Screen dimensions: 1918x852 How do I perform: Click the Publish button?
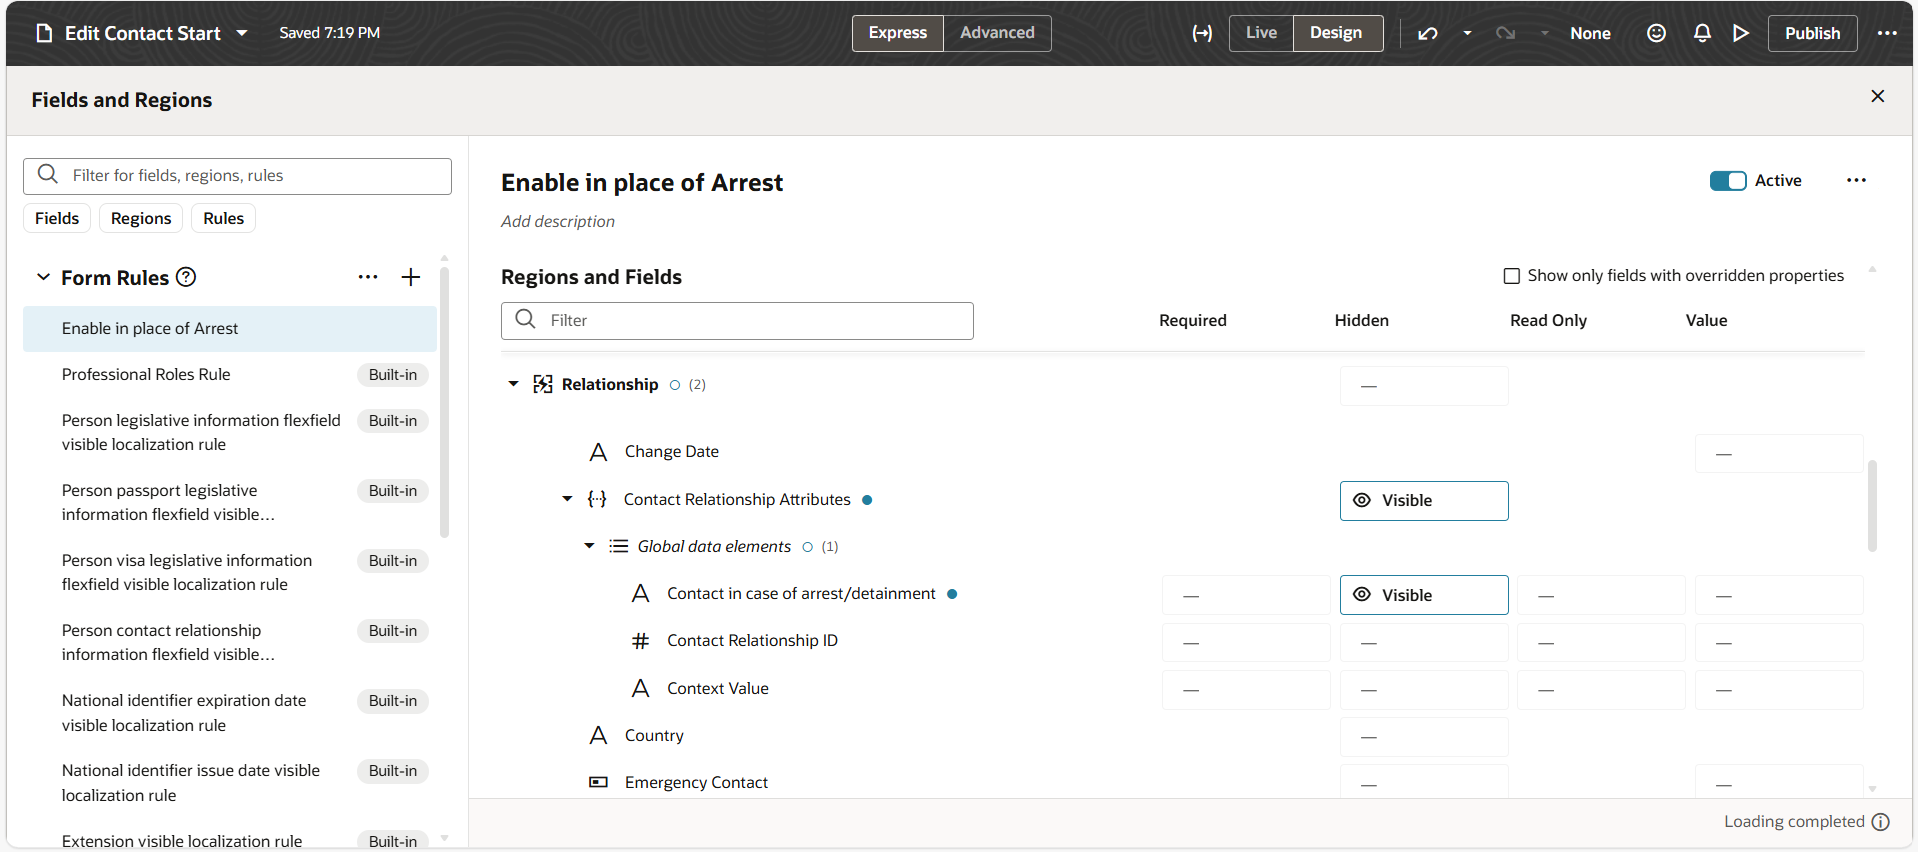click(x=1812, y=33)
